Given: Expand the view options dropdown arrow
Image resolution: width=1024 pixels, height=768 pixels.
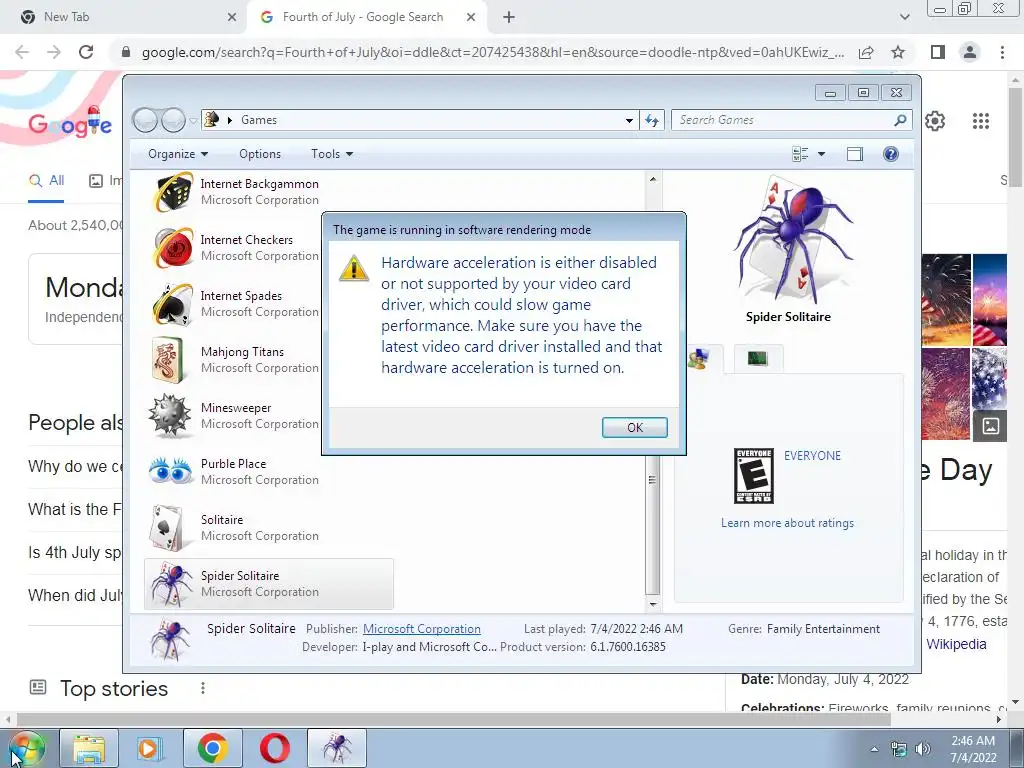Looking at the screenshot, I should [x=822, y=154].
